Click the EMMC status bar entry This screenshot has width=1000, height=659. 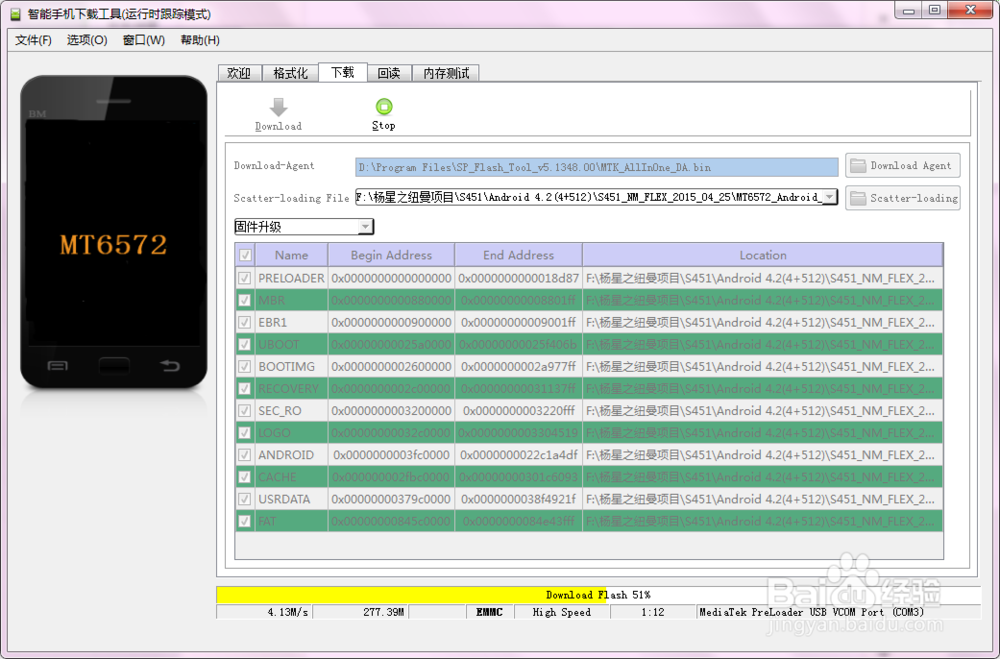pos(489,612)
